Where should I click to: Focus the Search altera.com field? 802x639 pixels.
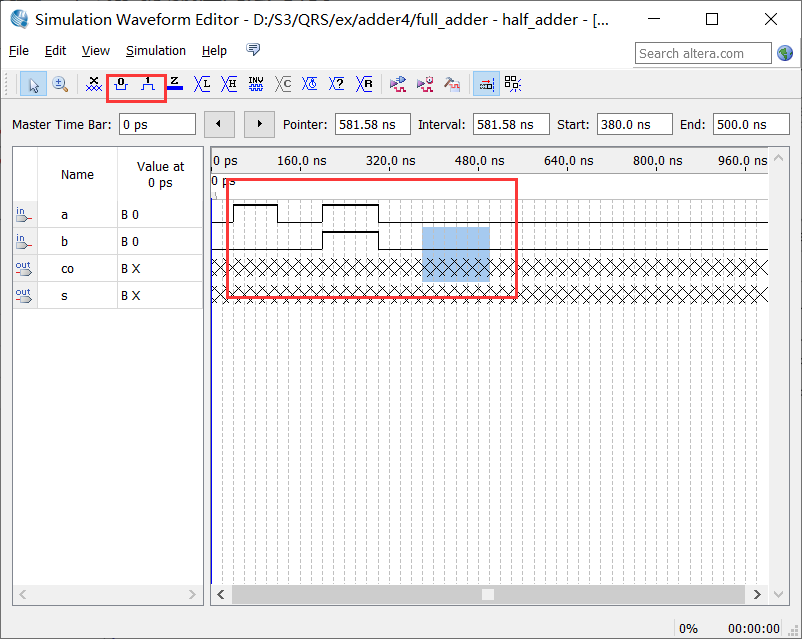tap(703, 53)
